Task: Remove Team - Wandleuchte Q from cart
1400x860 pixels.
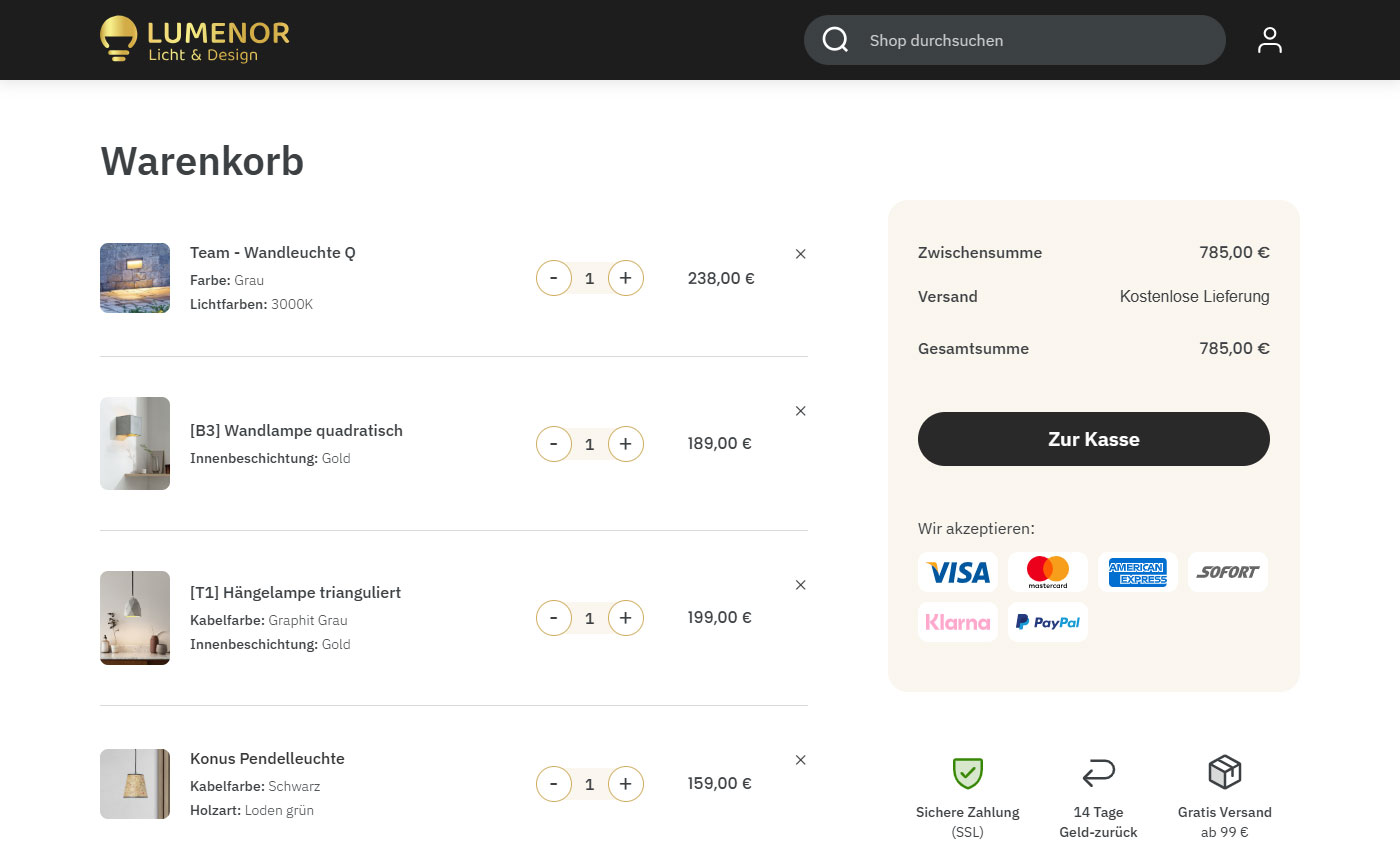Action: click(800, 254)
